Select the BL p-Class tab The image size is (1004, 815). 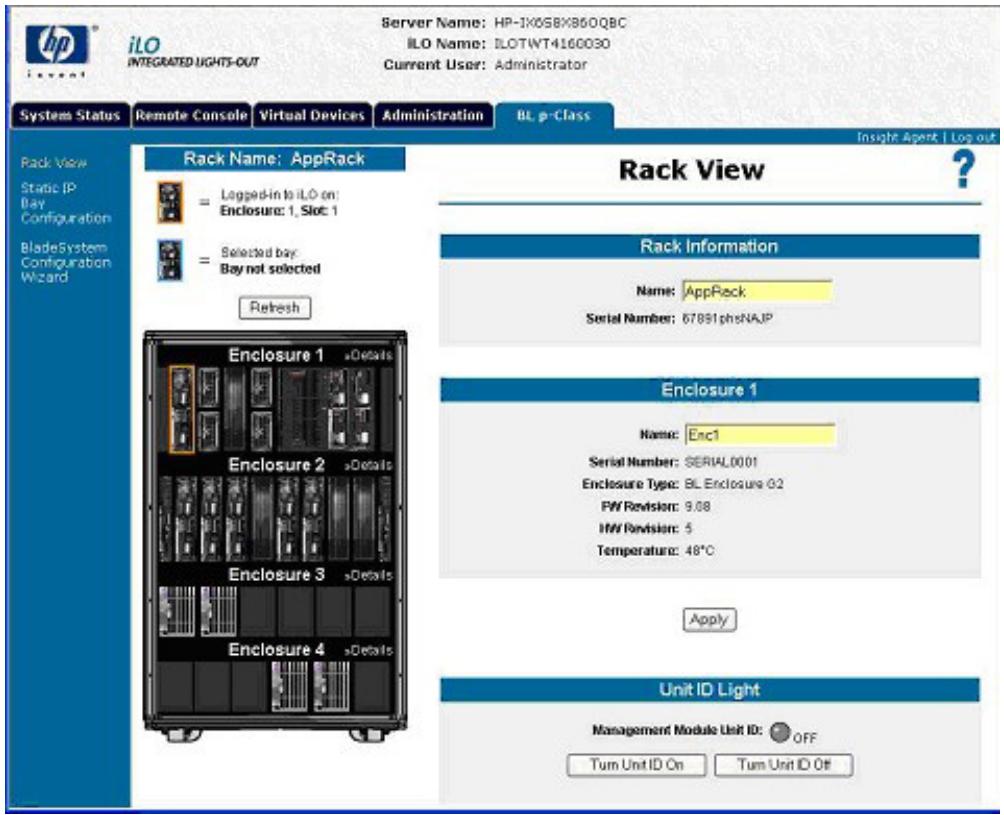coord(553,116)
